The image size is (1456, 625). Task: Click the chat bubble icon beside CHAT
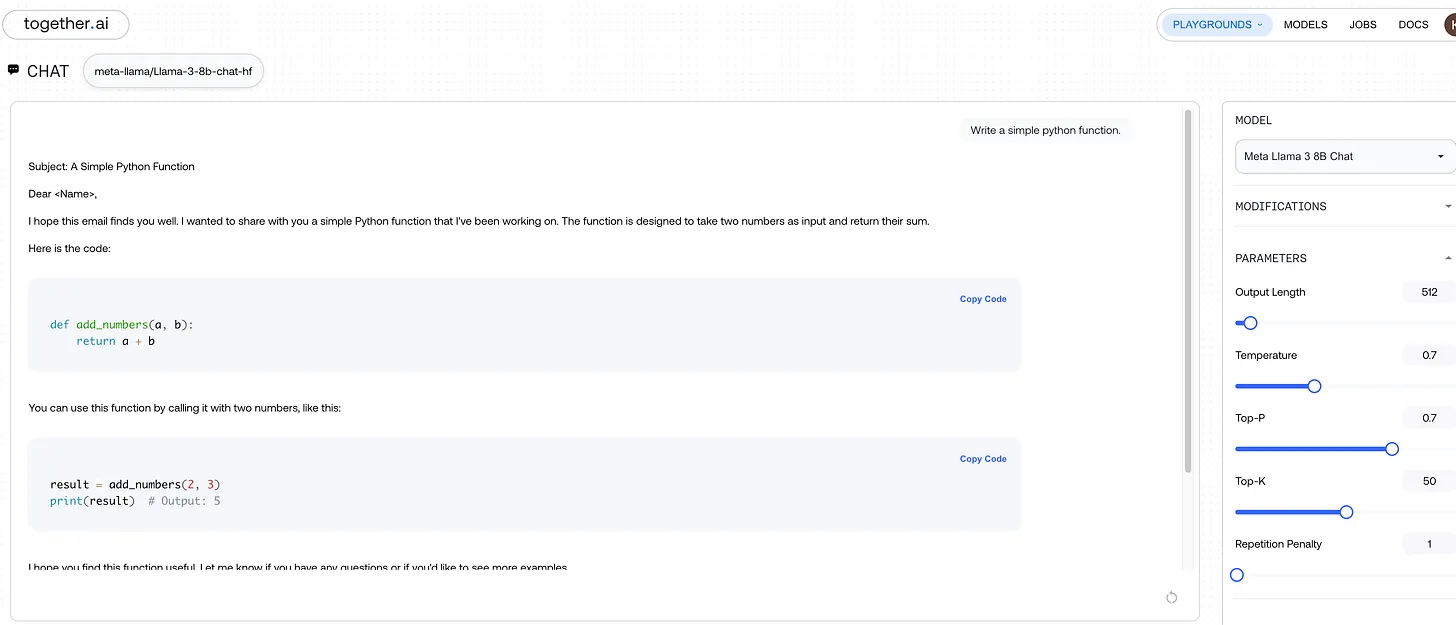(x=13, y=70)
